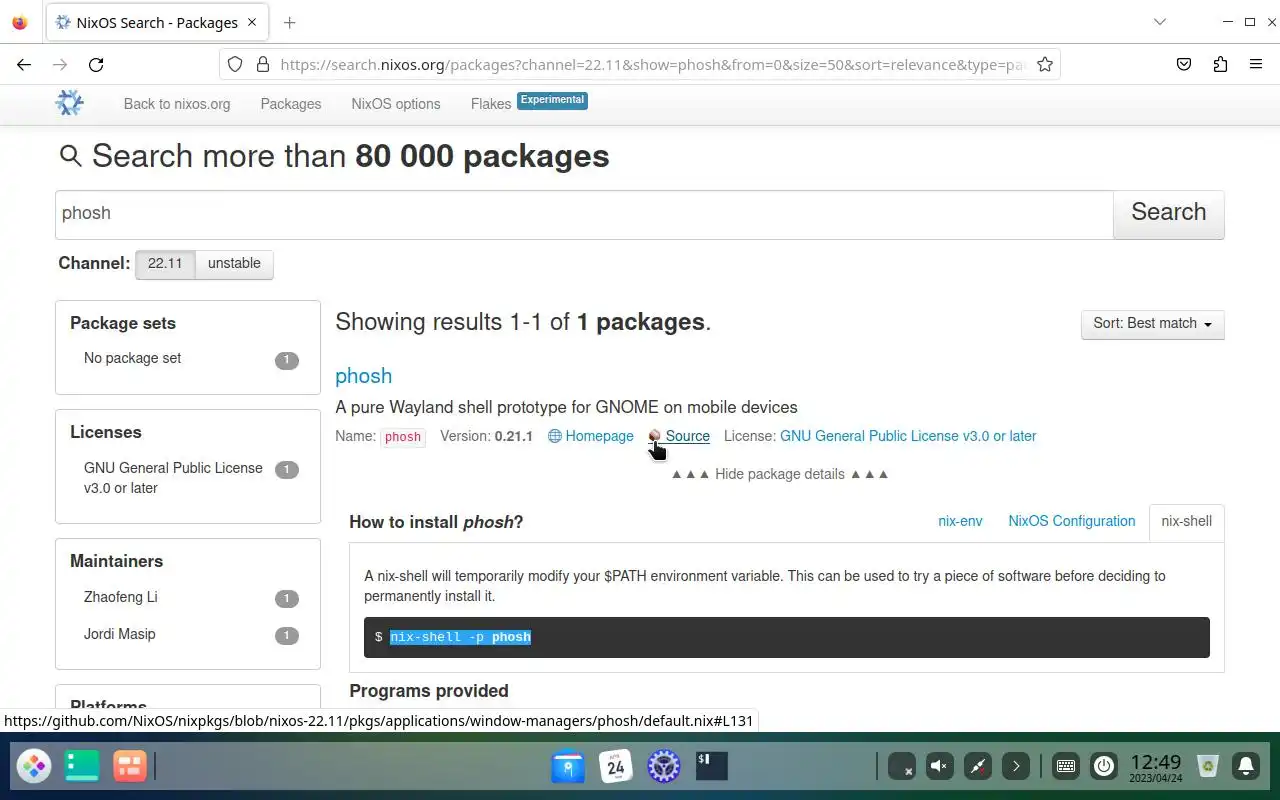Open the NixOS options navigation item
1280x800 pixels.
pos(396,104)
